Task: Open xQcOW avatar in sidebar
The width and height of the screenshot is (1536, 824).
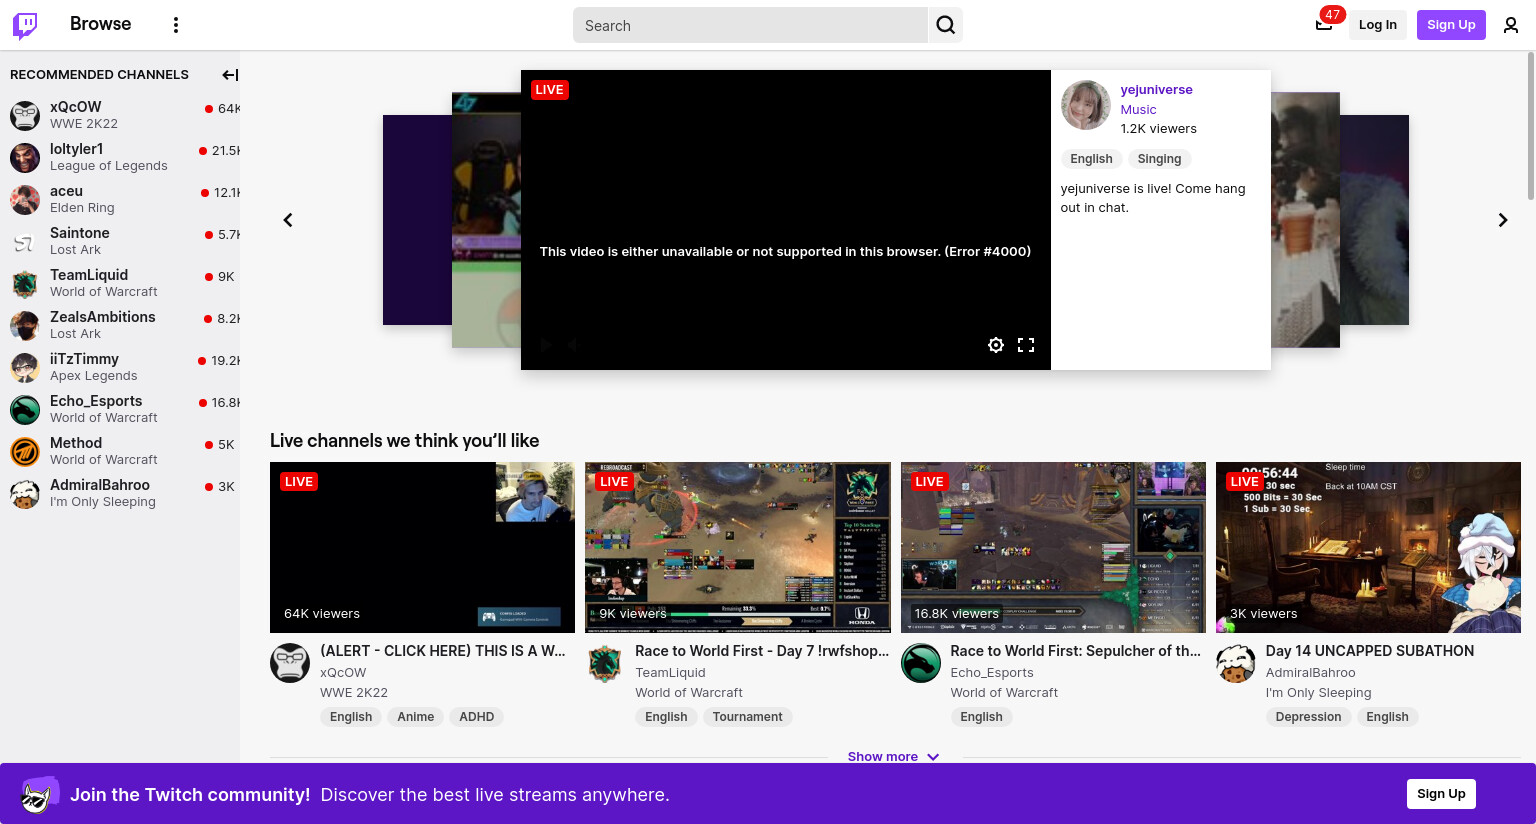Action: pyautogui.click(x=25, y=115)
